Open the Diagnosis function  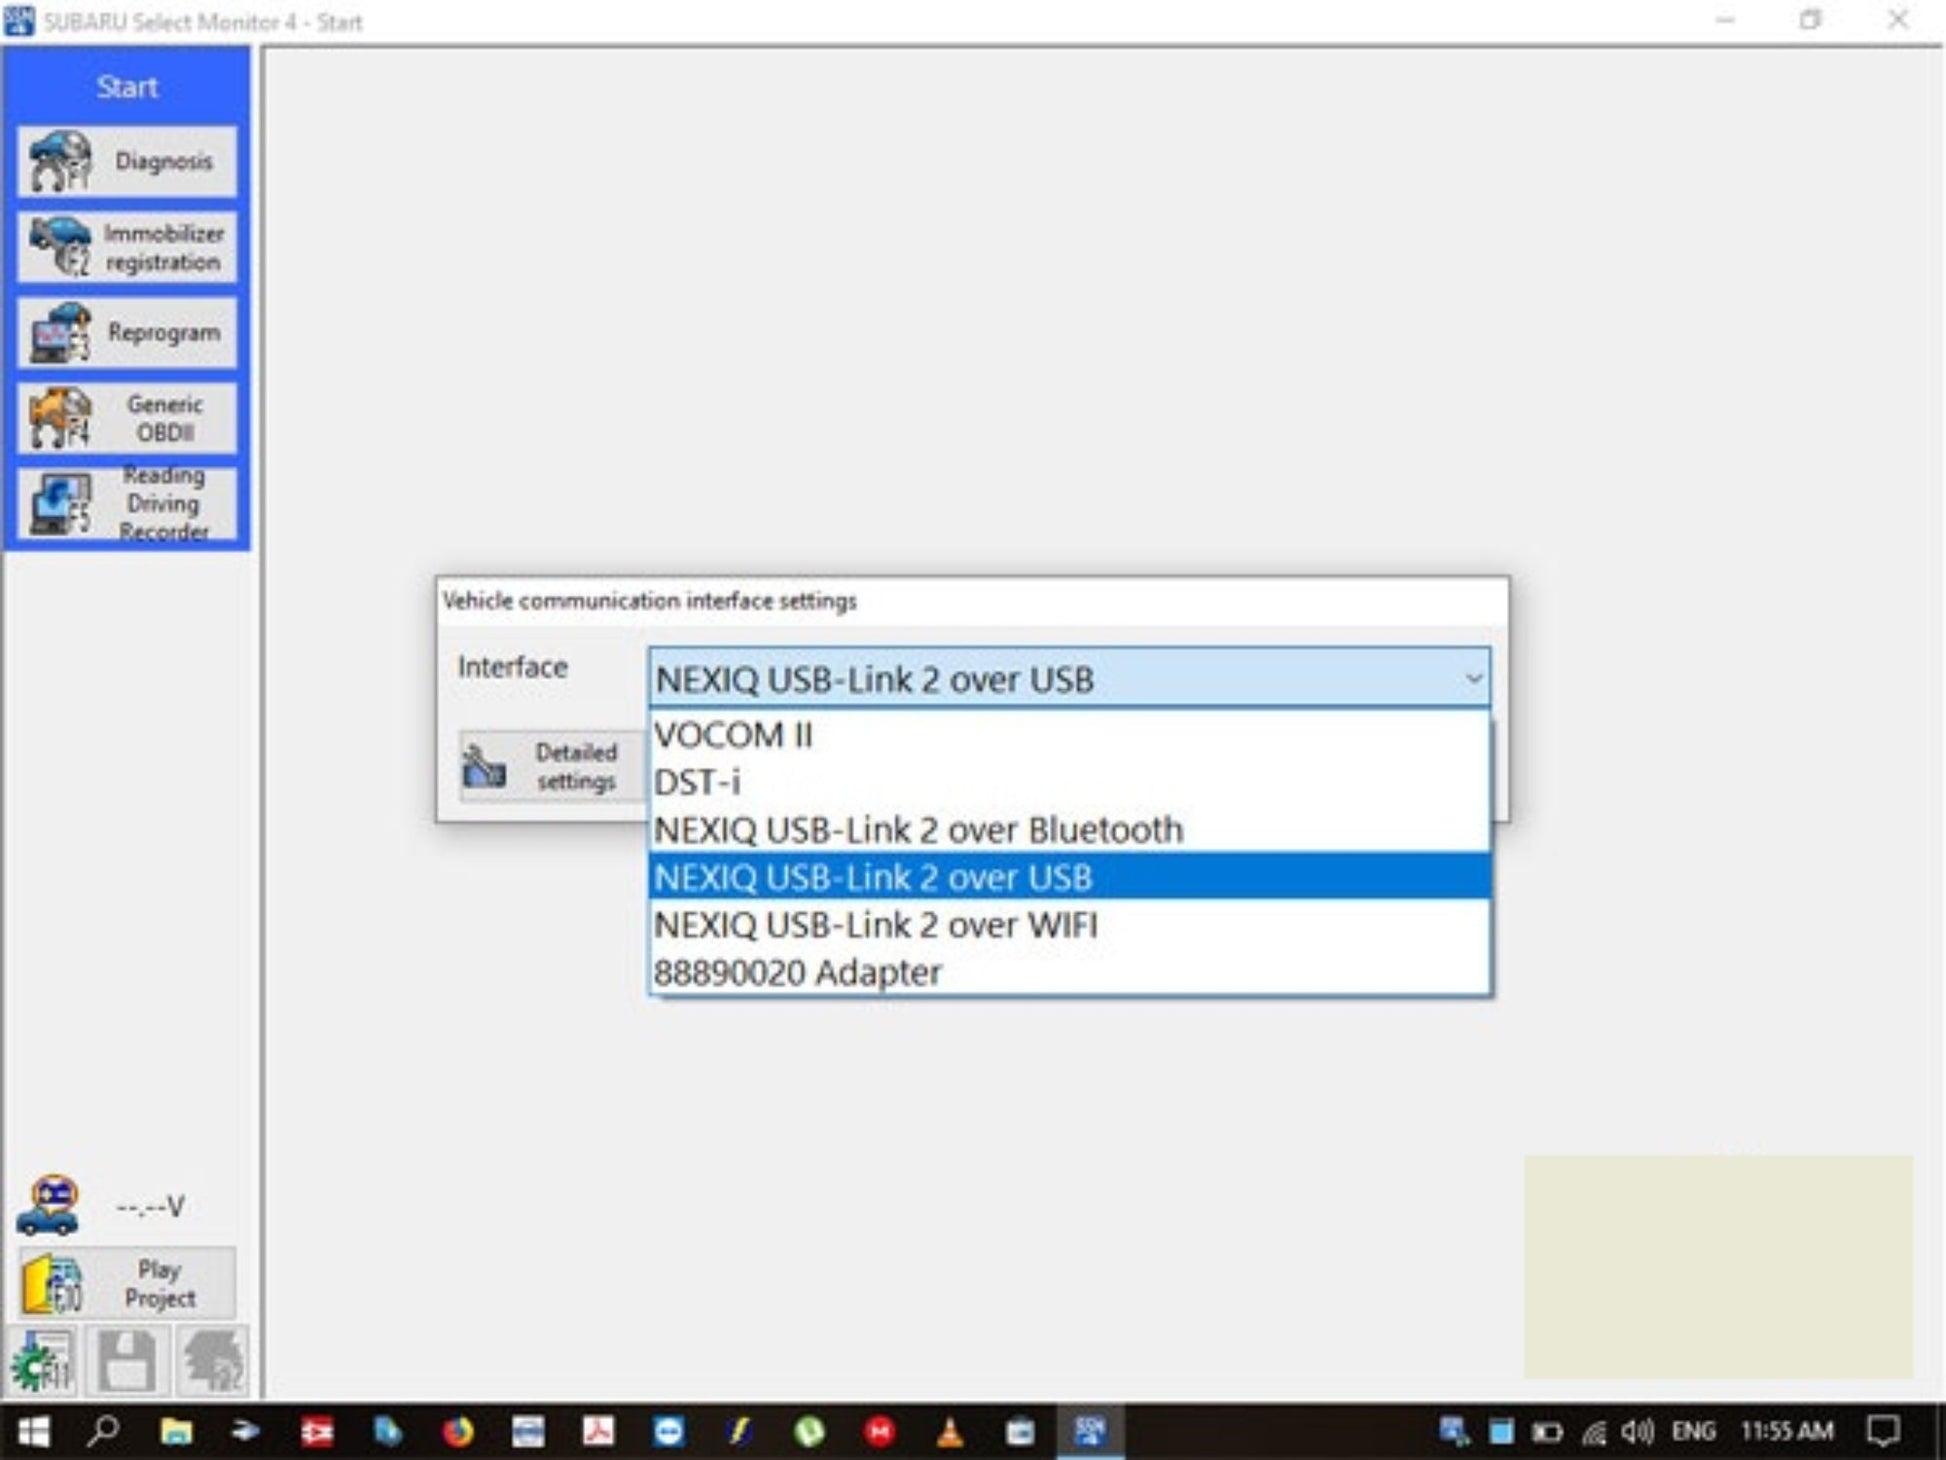127,161
